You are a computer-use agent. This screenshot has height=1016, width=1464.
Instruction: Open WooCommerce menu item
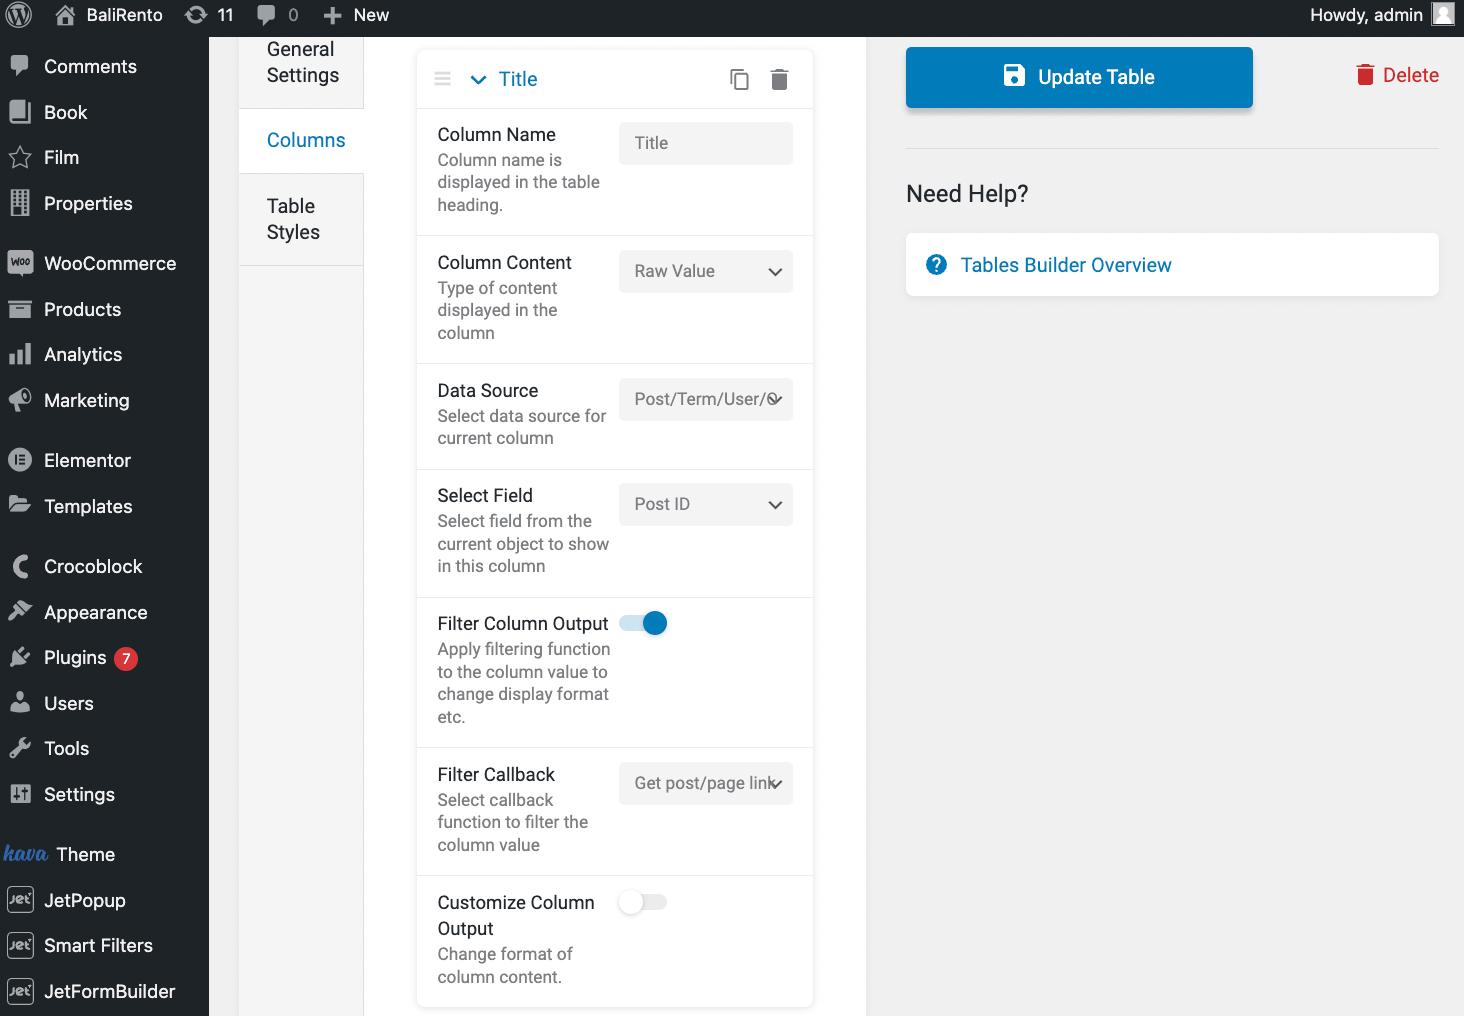[104, 263]
